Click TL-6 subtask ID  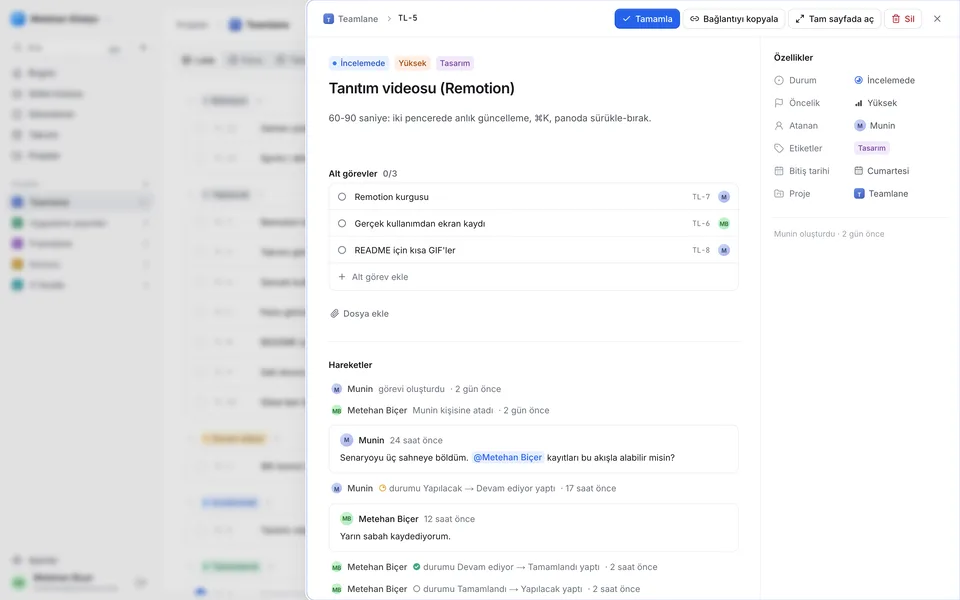point(701,223)
